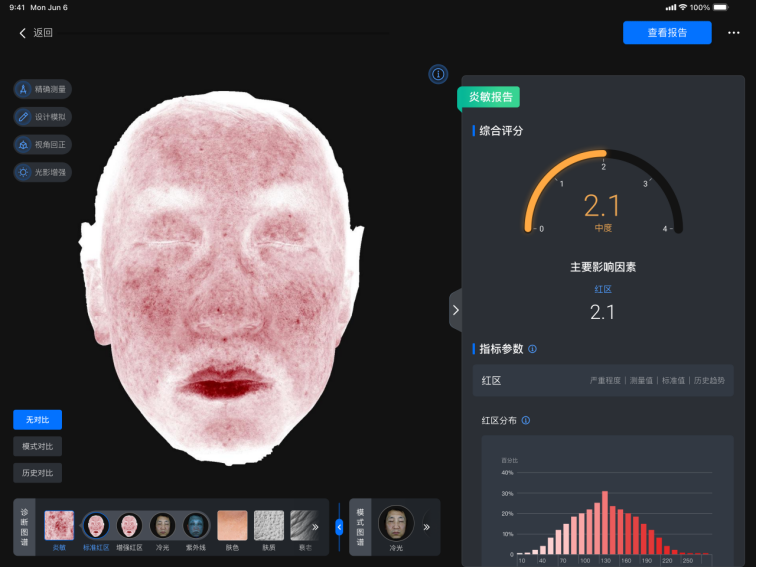Switch to 历史对比 history comparison
This screenshot has height=567, width=757.
[38, 473]
